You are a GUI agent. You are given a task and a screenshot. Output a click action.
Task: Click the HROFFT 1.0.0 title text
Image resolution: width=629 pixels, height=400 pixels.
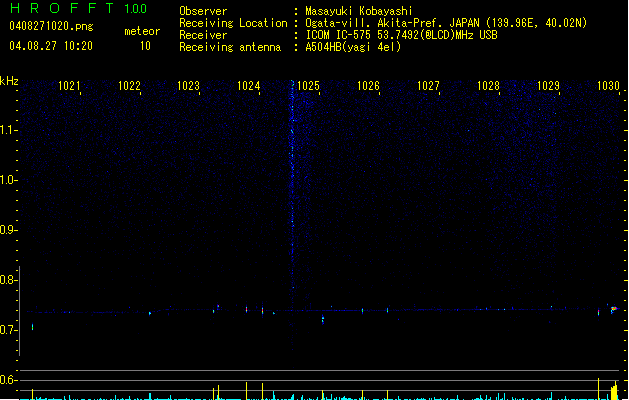(x=78, y=8)
